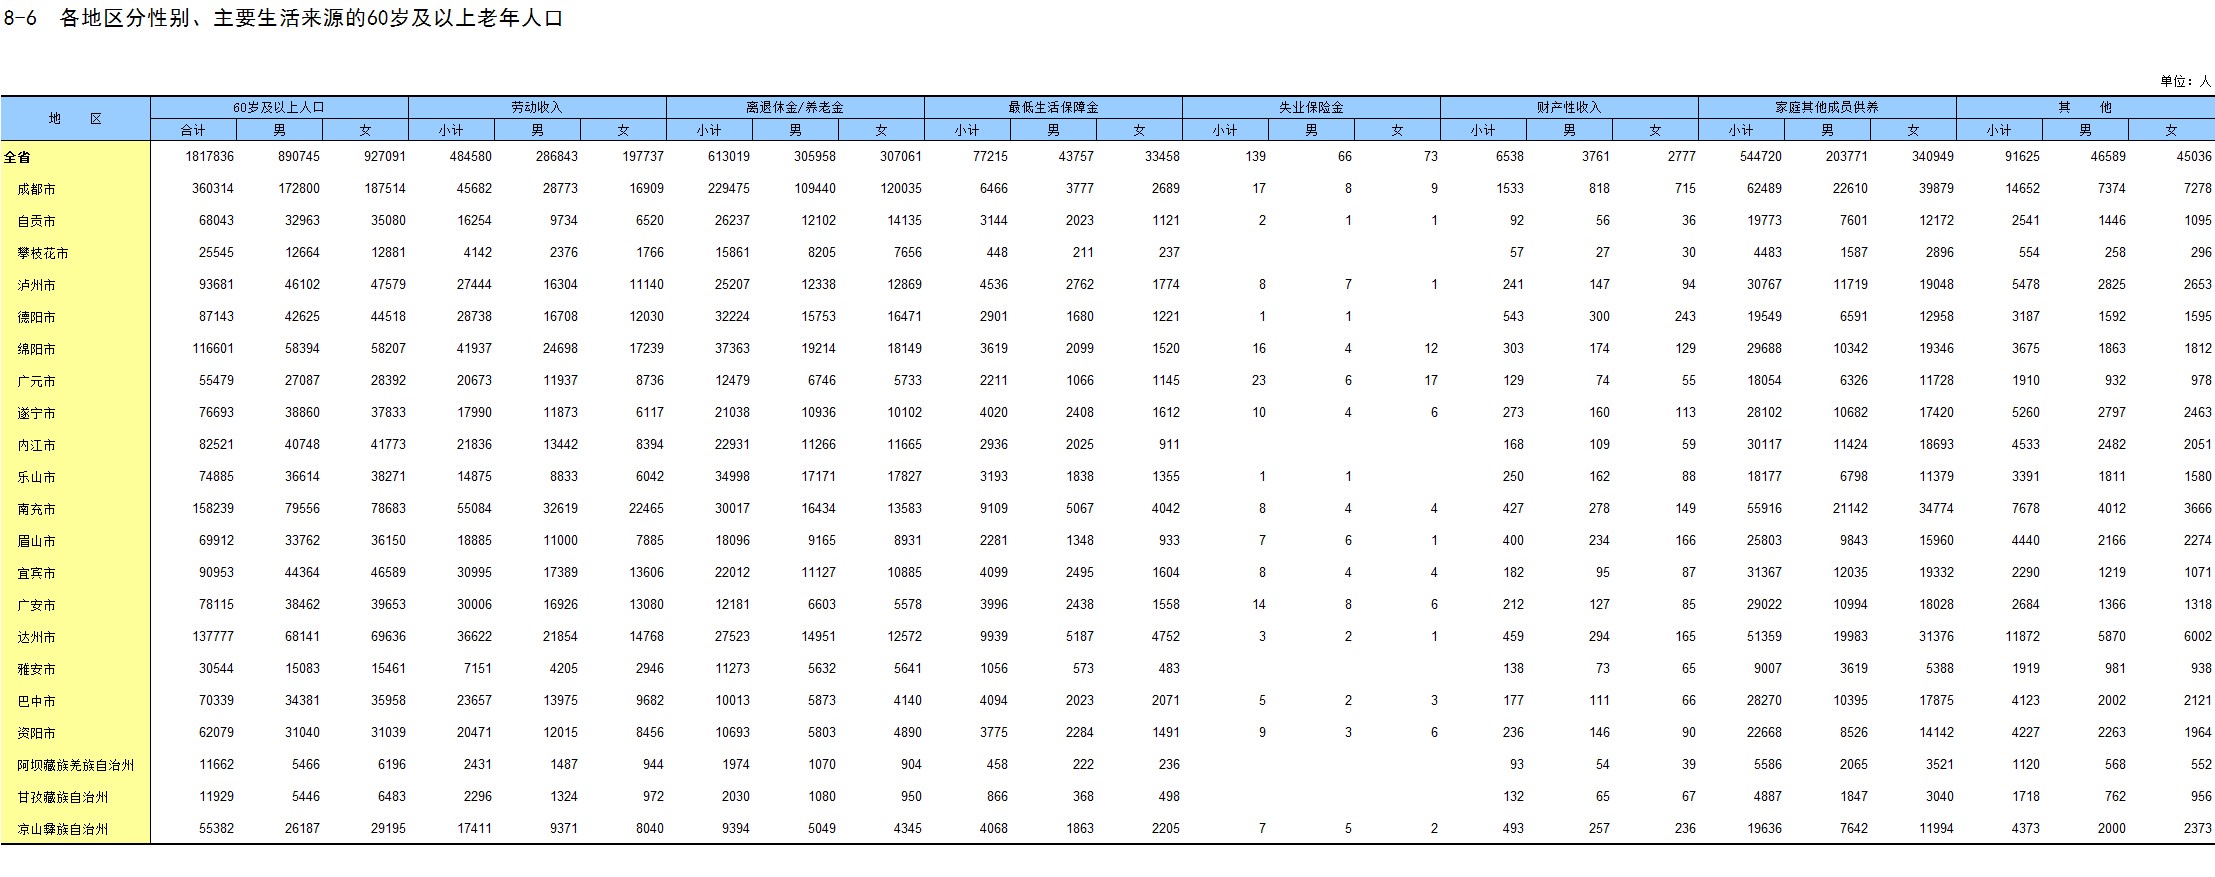This screenshot has width=2215, height=877.
Task: Select the '劳动收入' group header
Action: 537,107
